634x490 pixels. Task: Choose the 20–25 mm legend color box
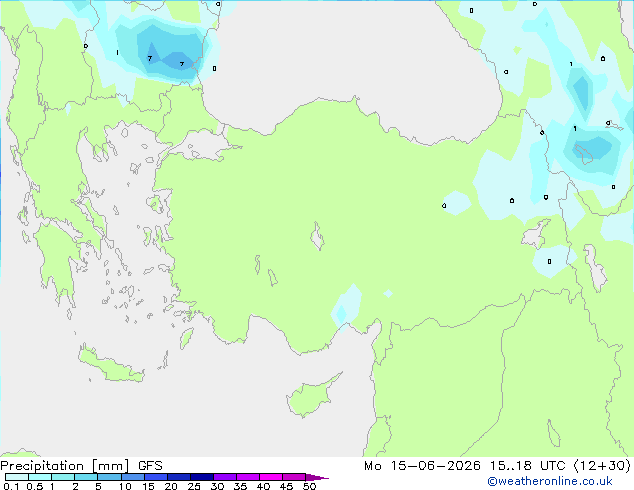pos(179,477)
